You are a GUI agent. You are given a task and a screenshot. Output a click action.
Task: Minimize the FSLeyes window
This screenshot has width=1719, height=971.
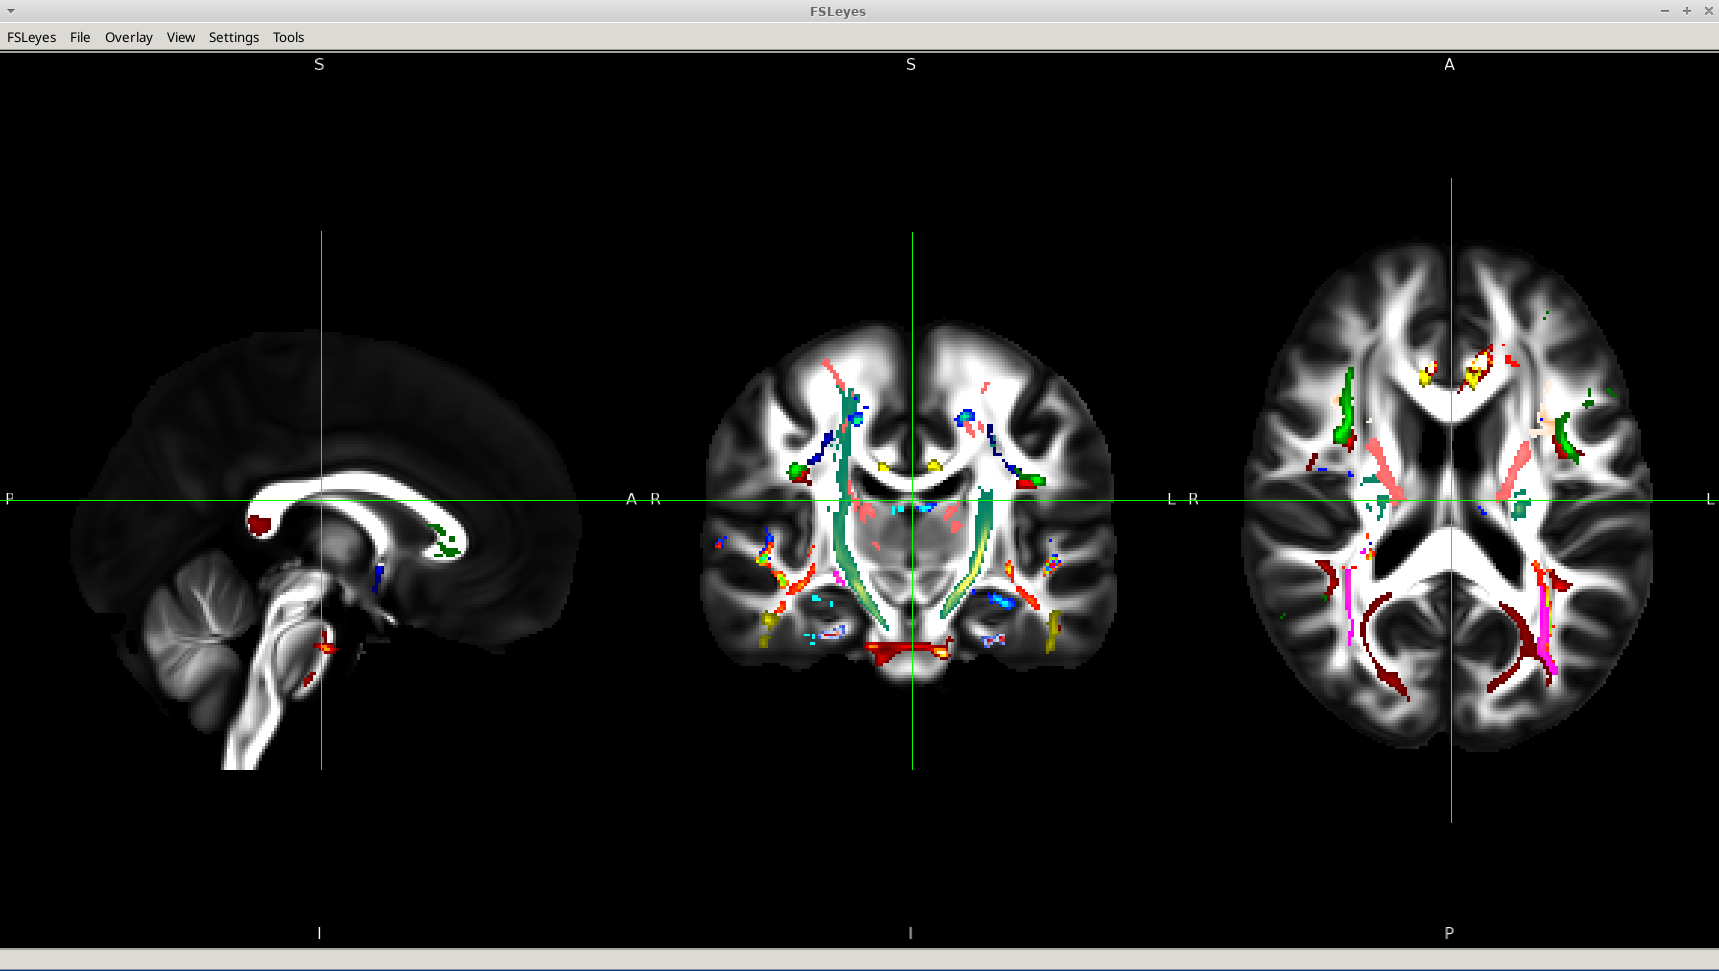pos(1665,11)
